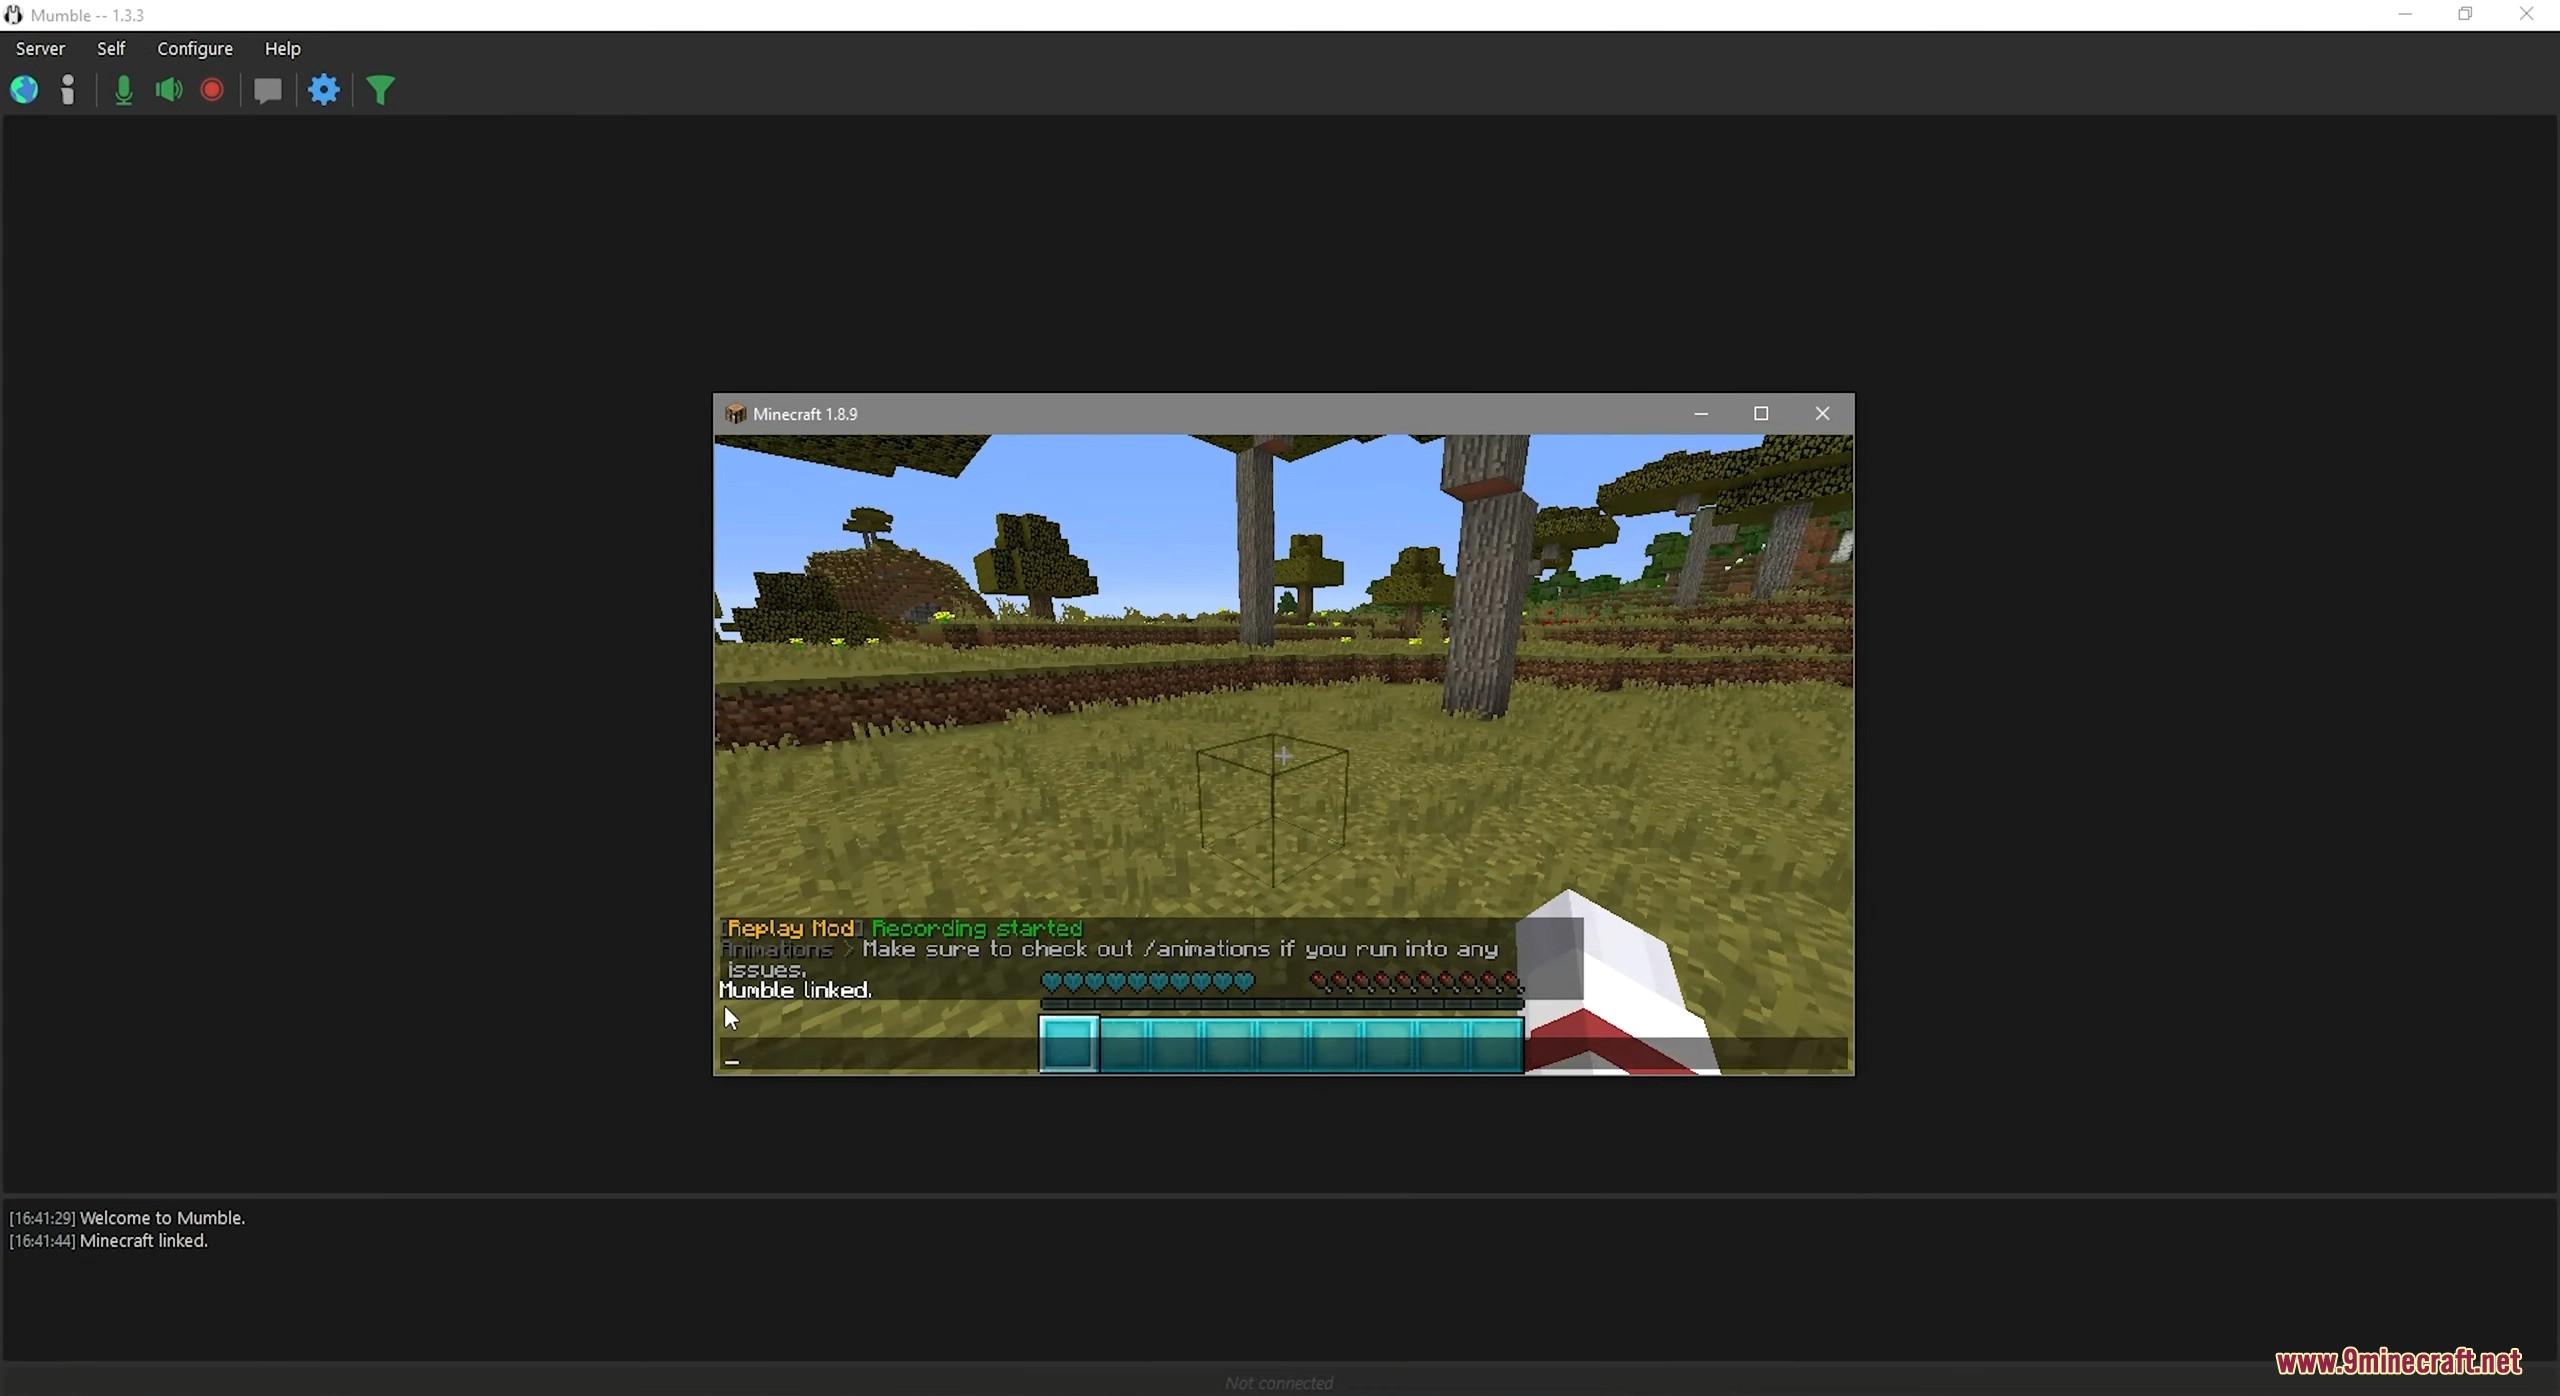This screenshot has height=1396, width=2560.
Task: Restore down the Mumble main window
Action: click(x=2465, y=14)
